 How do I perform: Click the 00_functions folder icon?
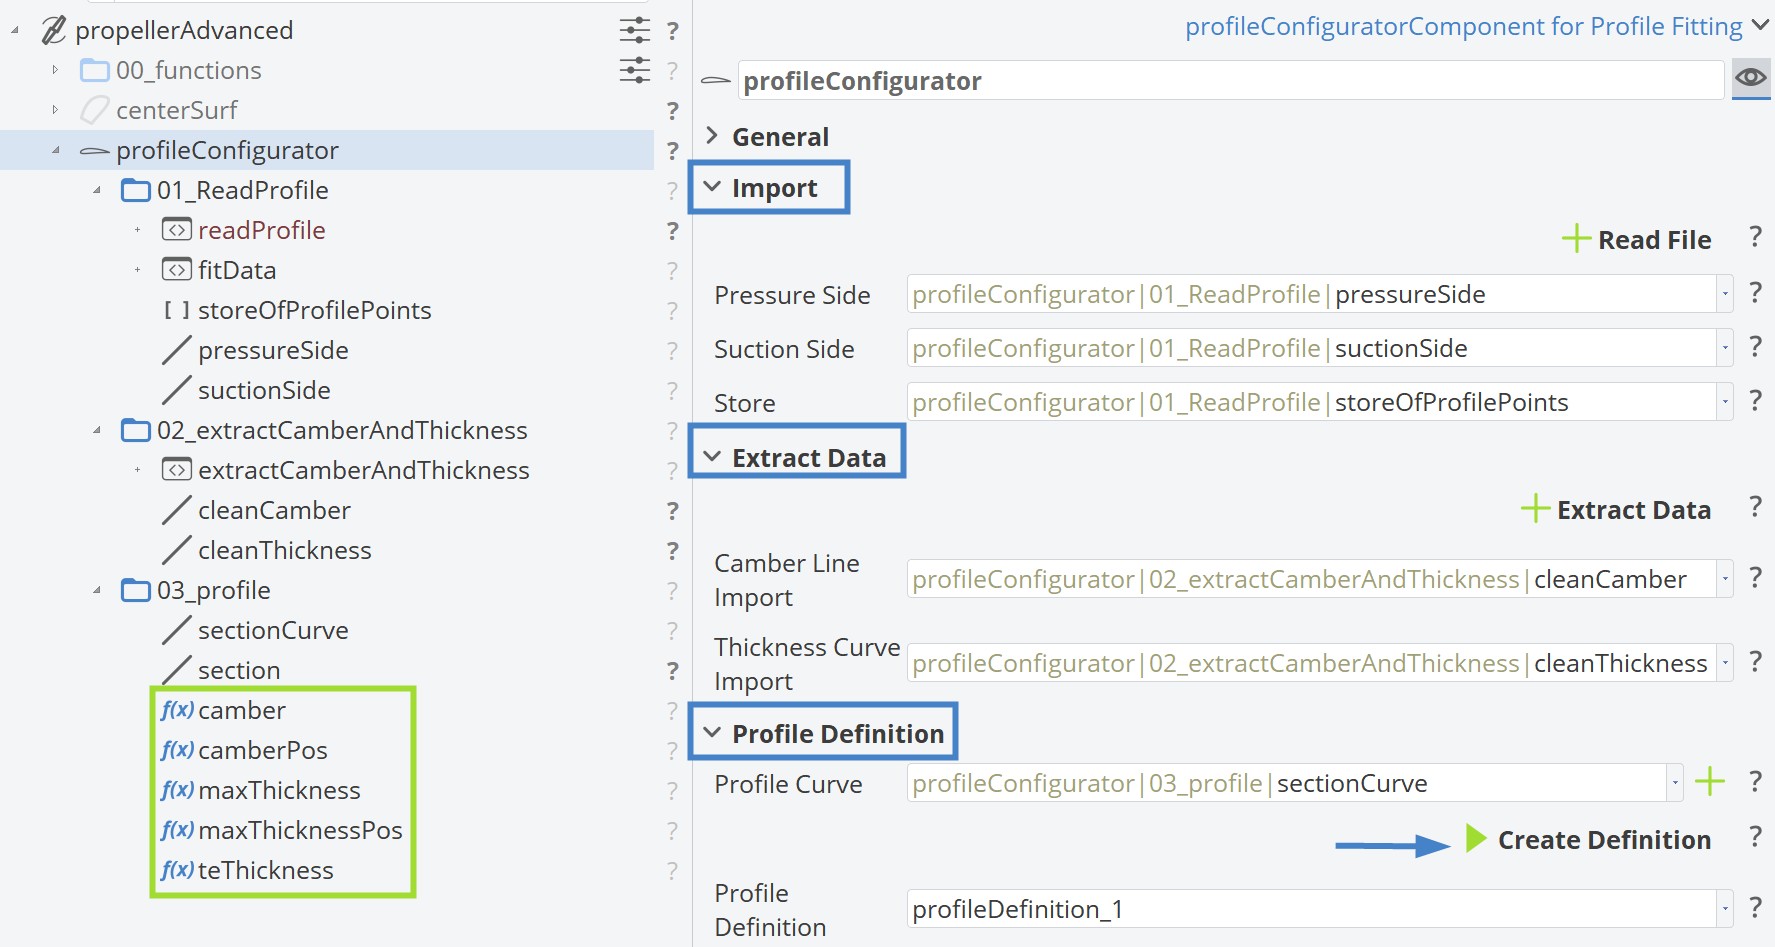[95, 70]
